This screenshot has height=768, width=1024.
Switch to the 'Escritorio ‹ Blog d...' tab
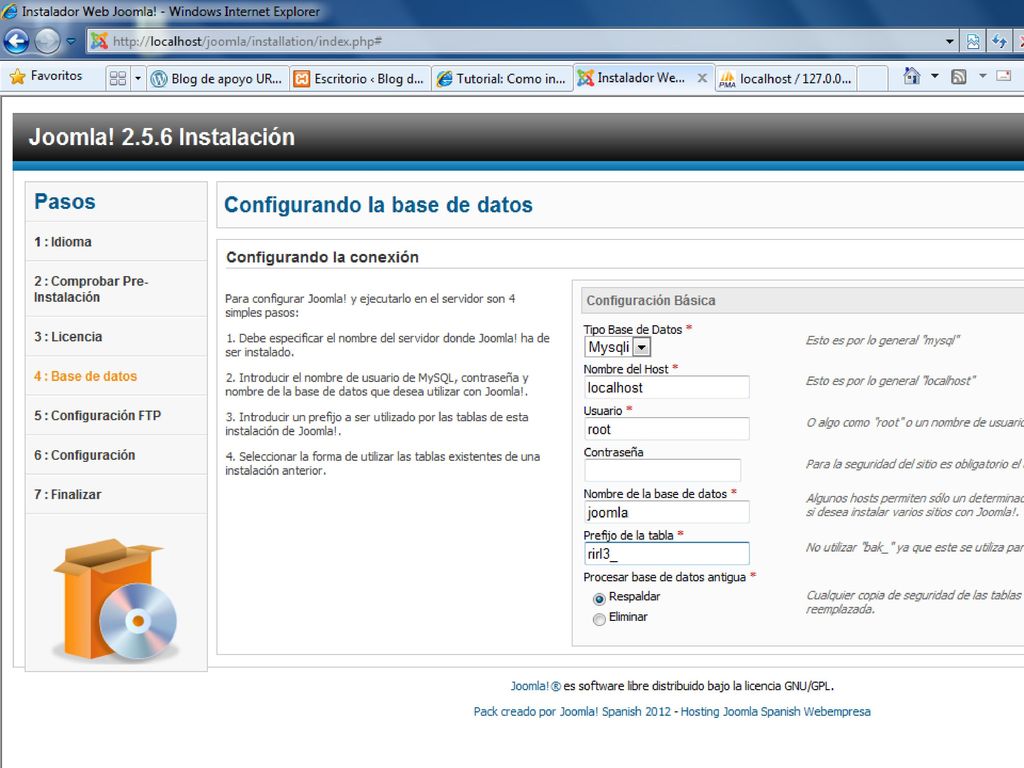click(360, 78)
